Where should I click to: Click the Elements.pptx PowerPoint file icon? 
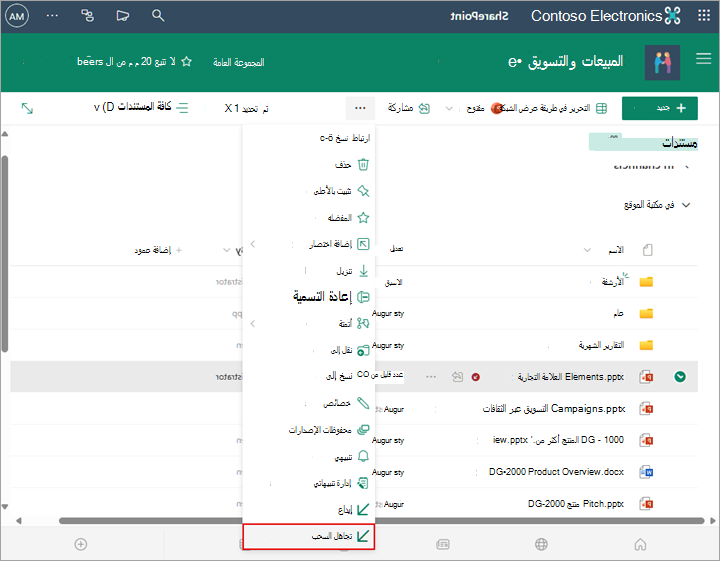tap(647, 377)
